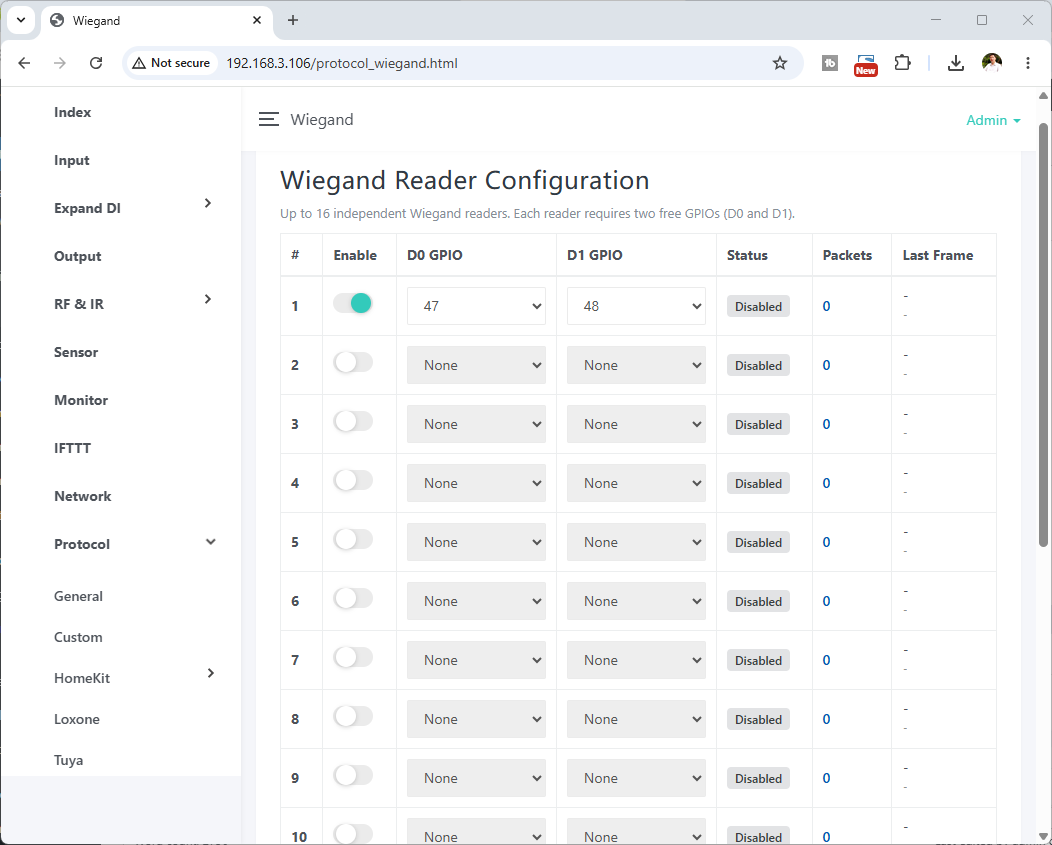The height and width of the screenshot is (845, 1052).
Task: Click the extension icon with the red New badge
Action: 865,64
